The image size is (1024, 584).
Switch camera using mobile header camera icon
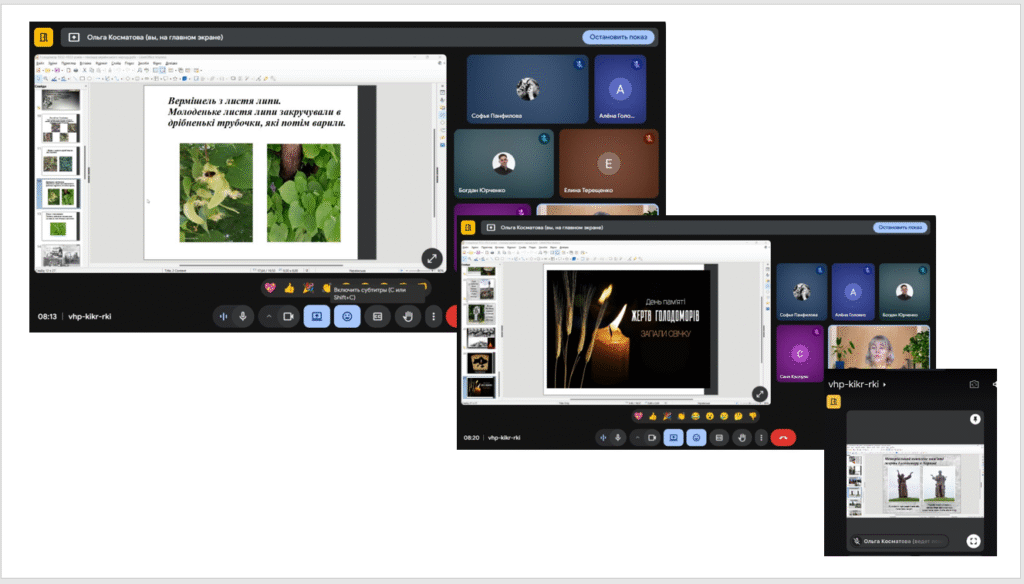[x=974, y=384]
